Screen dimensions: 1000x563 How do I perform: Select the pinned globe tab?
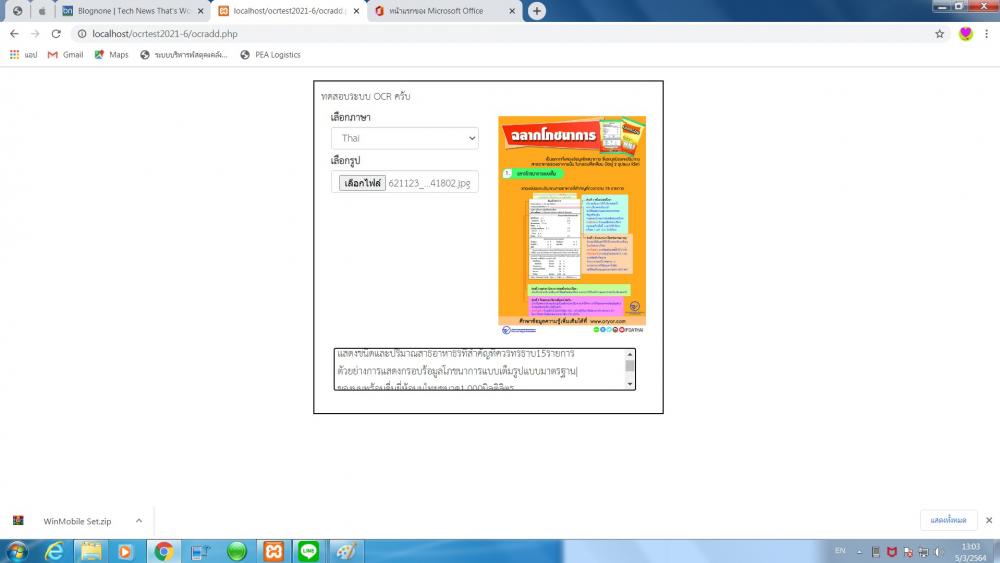coord(17,11)
